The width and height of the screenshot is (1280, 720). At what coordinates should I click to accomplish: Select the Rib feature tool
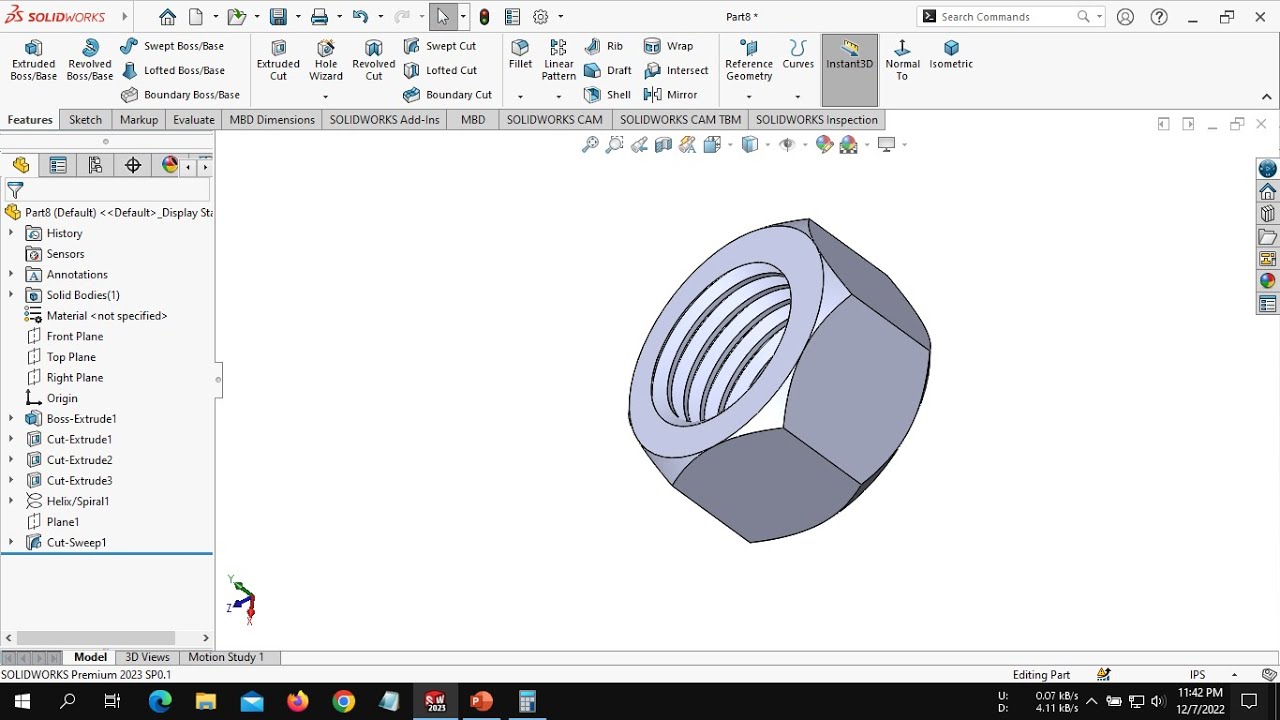tap(603, 46)
